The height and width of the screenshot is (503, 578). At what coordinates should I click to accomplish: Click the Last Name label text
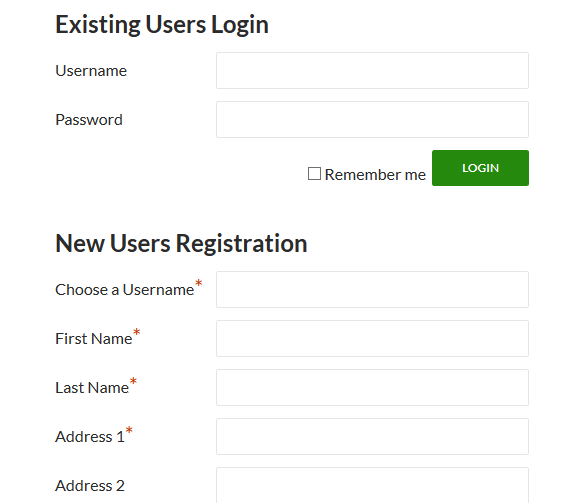92,388
